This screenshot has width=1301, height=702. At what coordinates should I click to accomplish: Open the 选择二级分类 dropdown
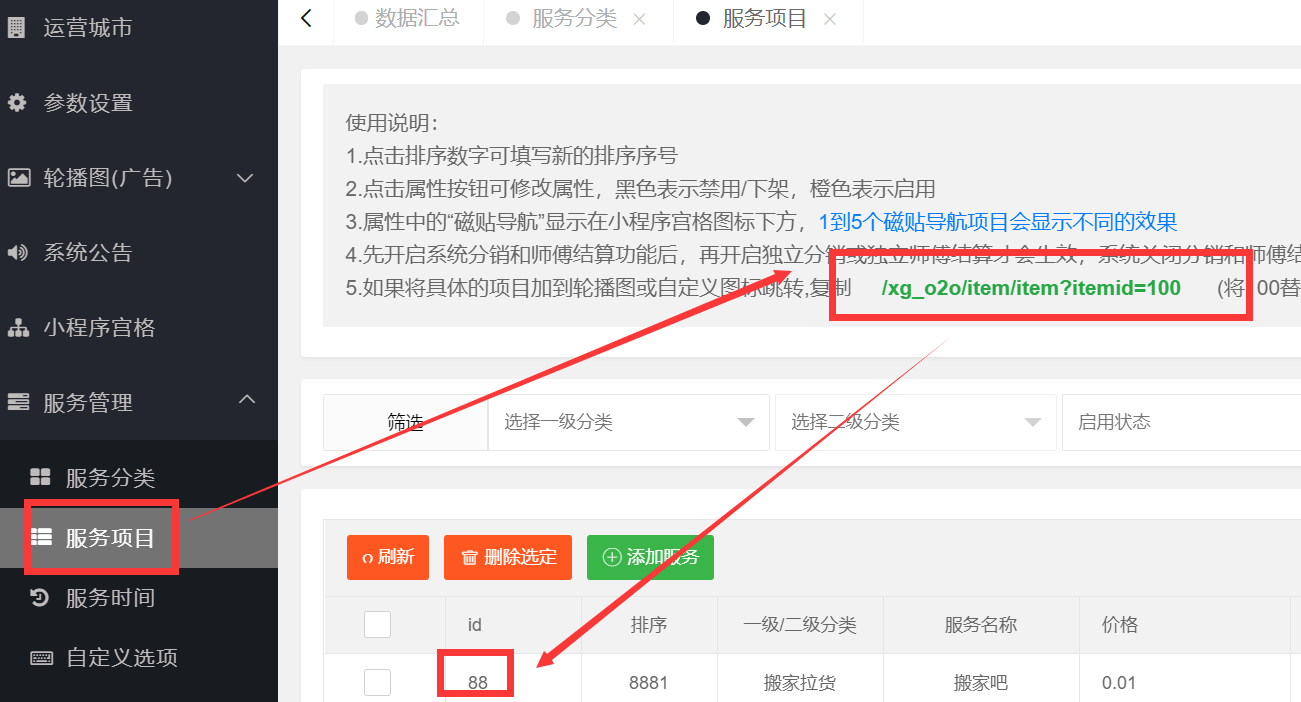tap(915, 422)
